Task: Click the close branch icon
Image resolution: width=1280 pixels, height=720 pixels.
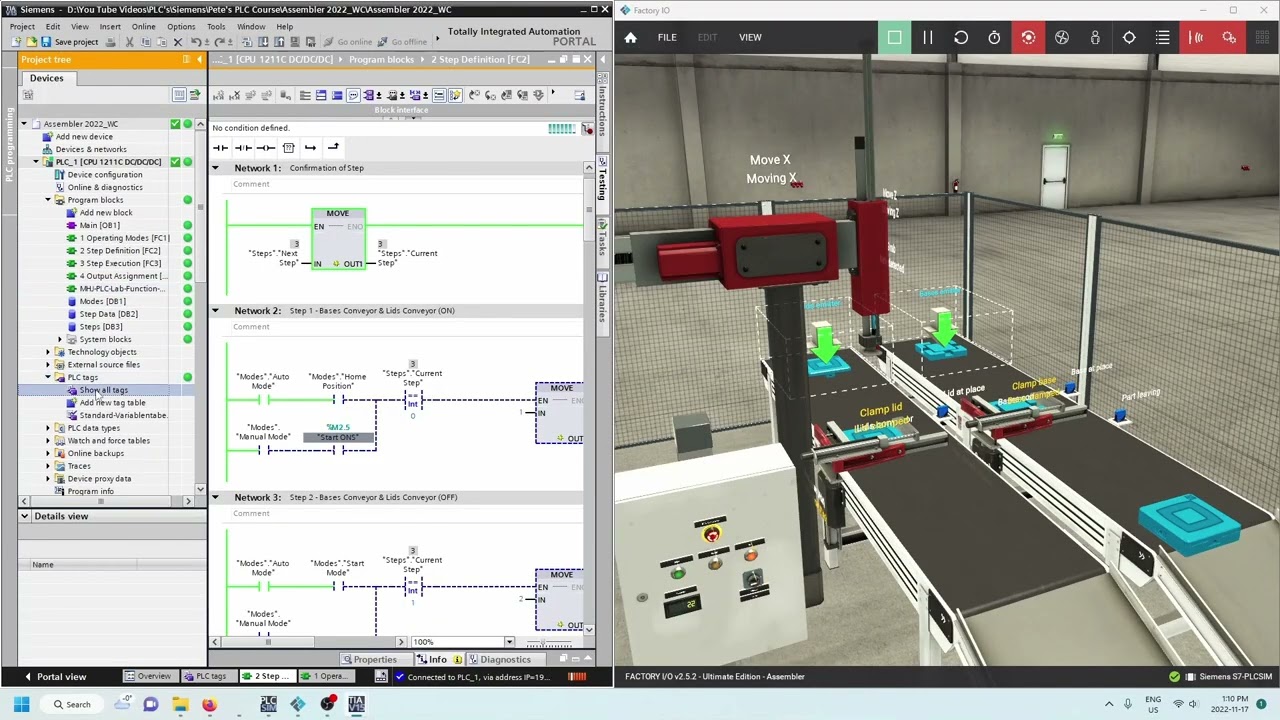Action: pos(333,147)
